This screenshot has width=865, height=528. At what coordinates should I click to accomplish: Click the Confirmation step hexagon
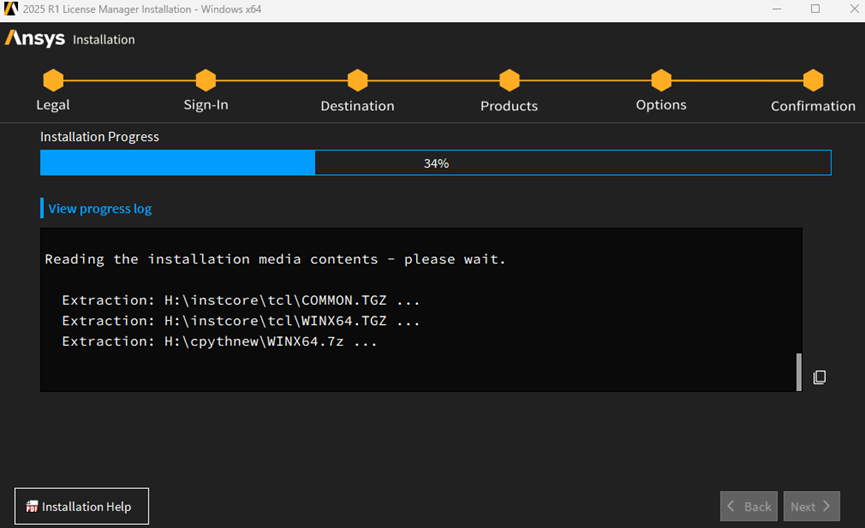pyautogui.click(x=813, y=80)
